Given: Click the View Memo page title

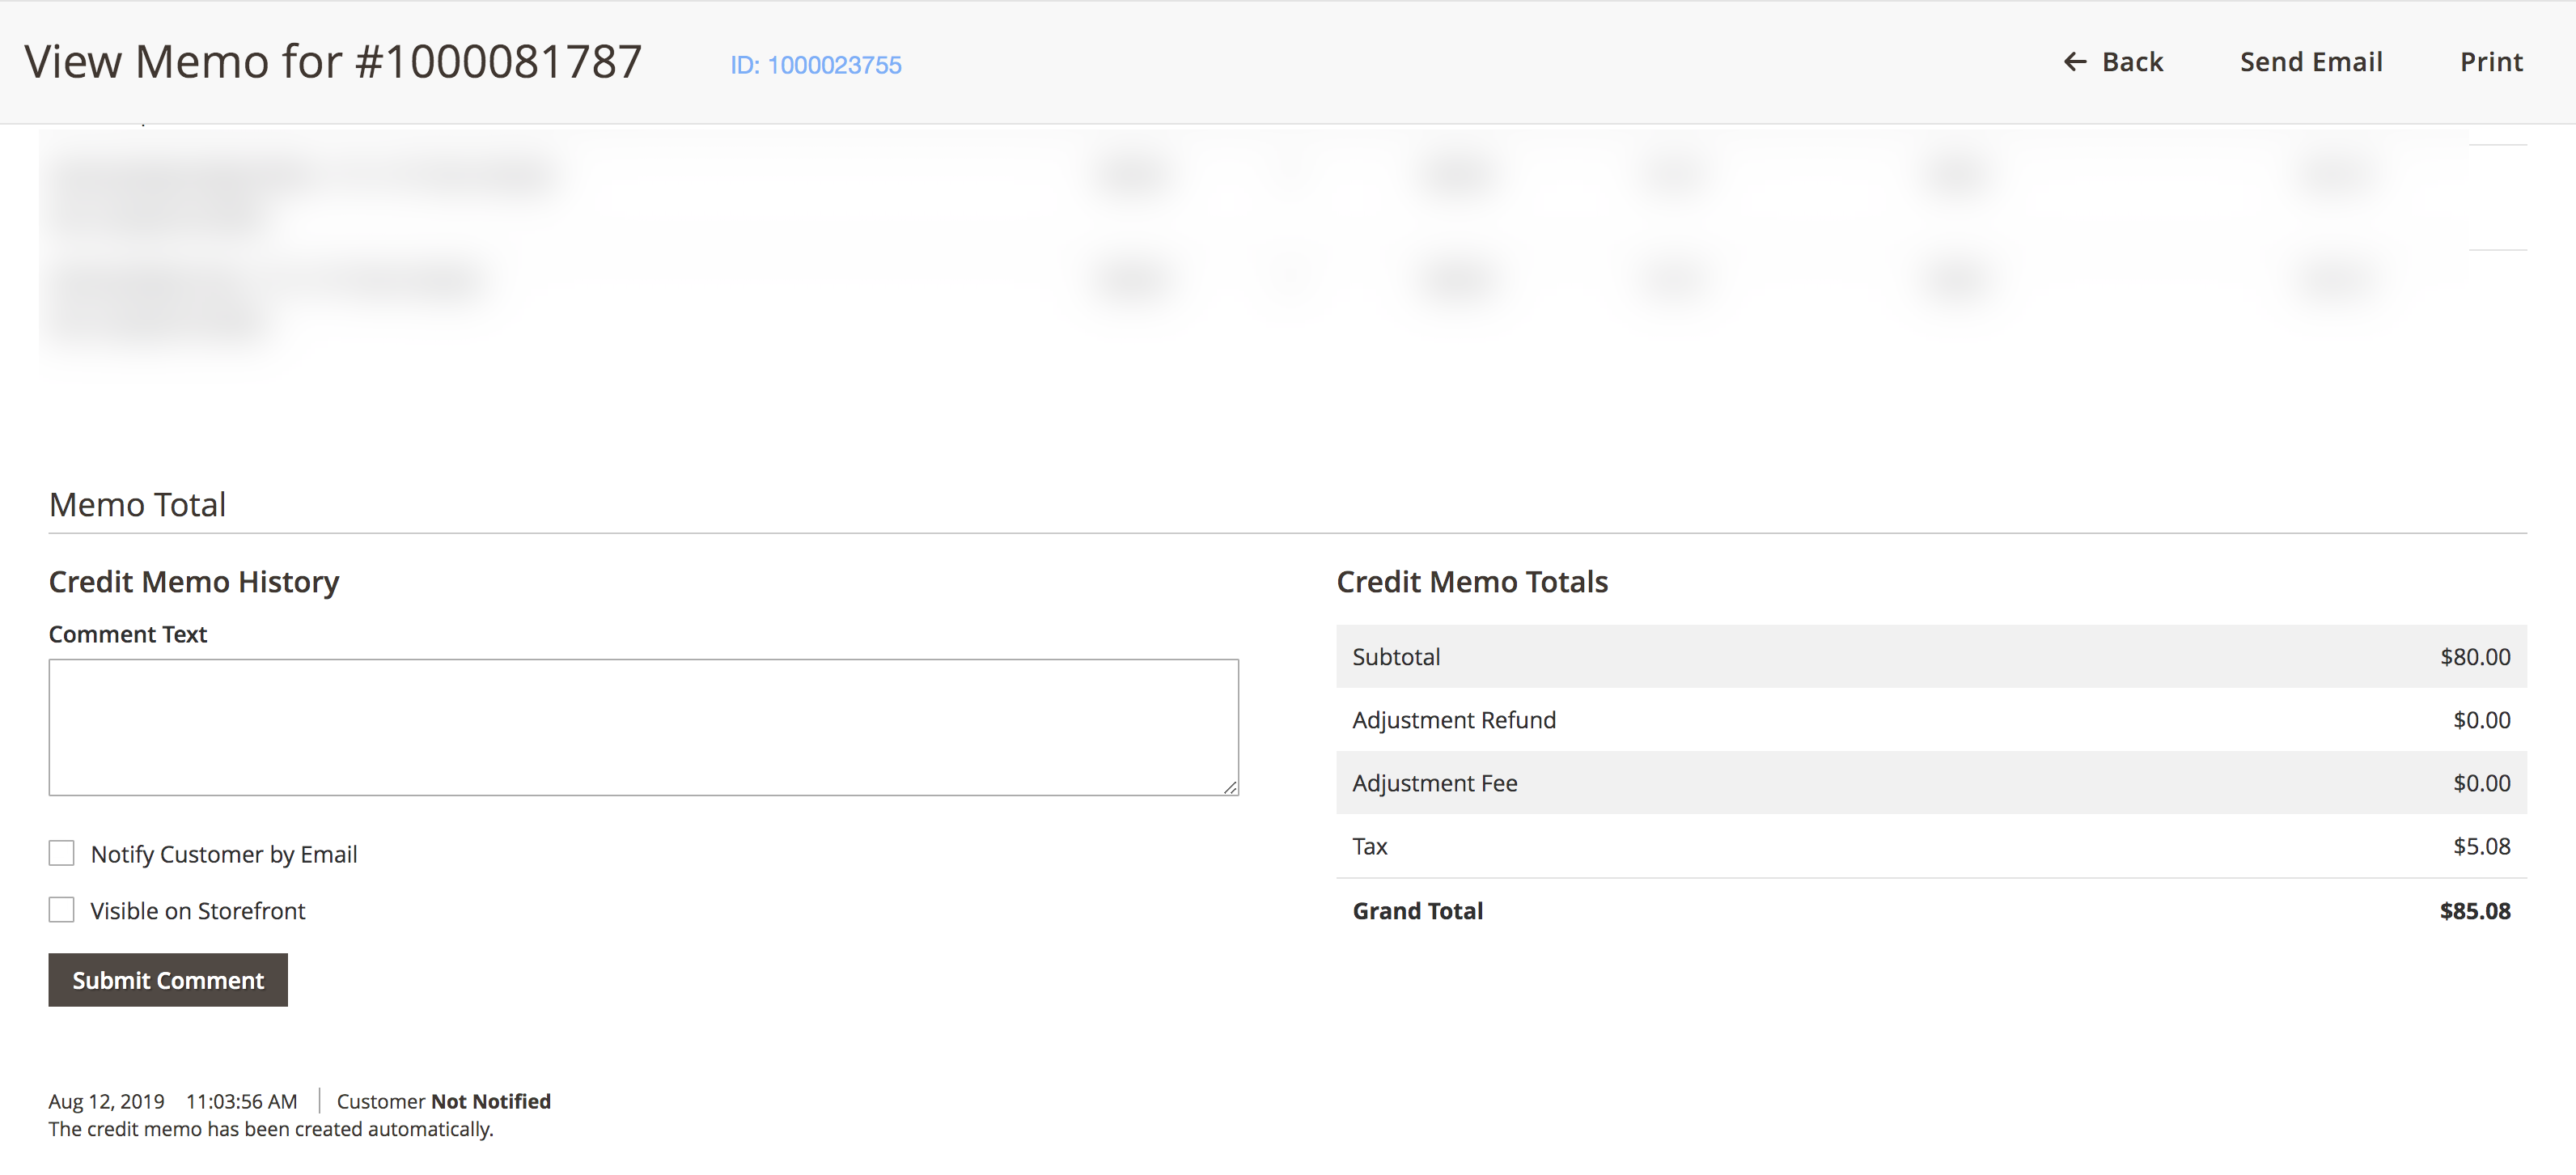Looking at the screenshot, I should (334, 60).
